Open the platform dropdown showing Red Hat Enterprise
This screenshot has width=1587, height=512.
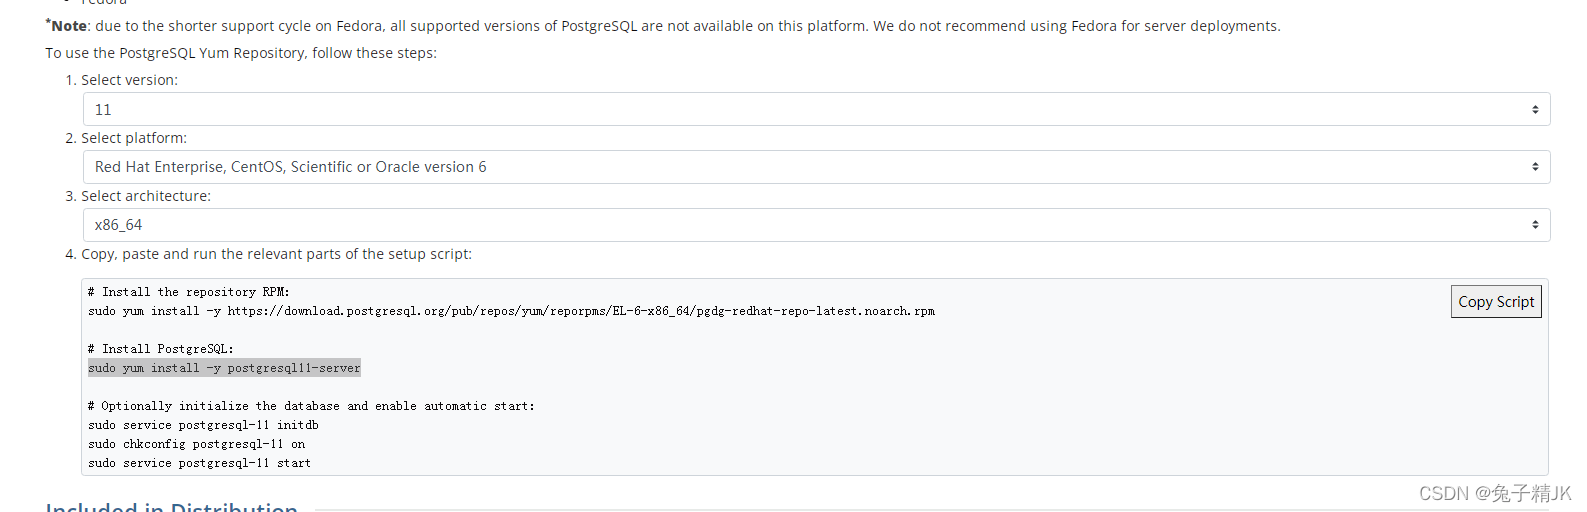(x=816, y=167)
